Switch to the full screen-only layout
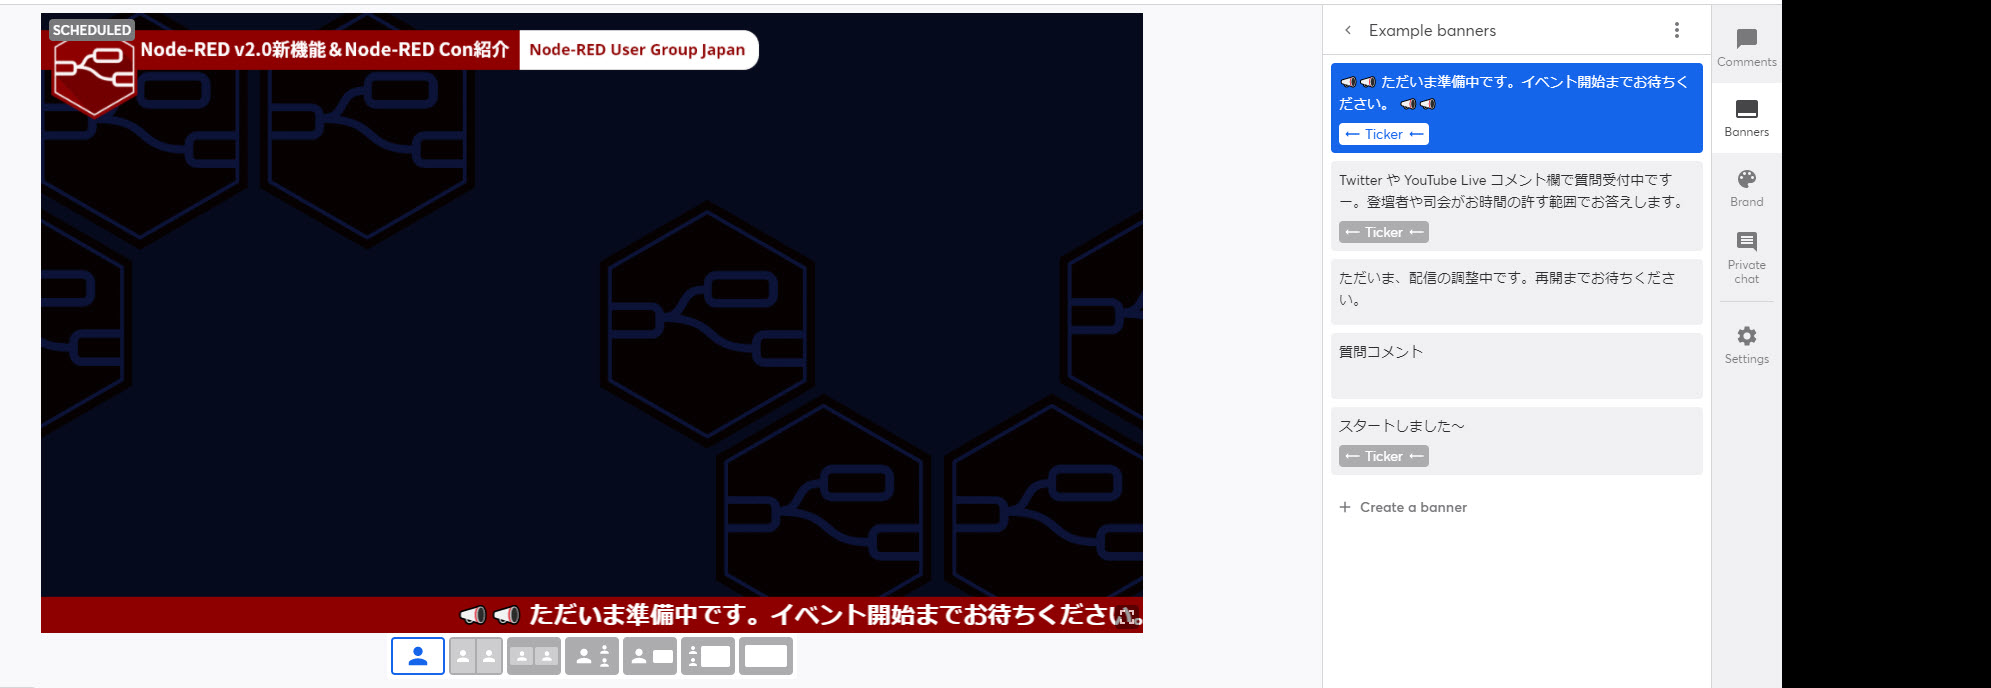The height and width of the screenshot is (688, 1991). click(x=766, y=656)
